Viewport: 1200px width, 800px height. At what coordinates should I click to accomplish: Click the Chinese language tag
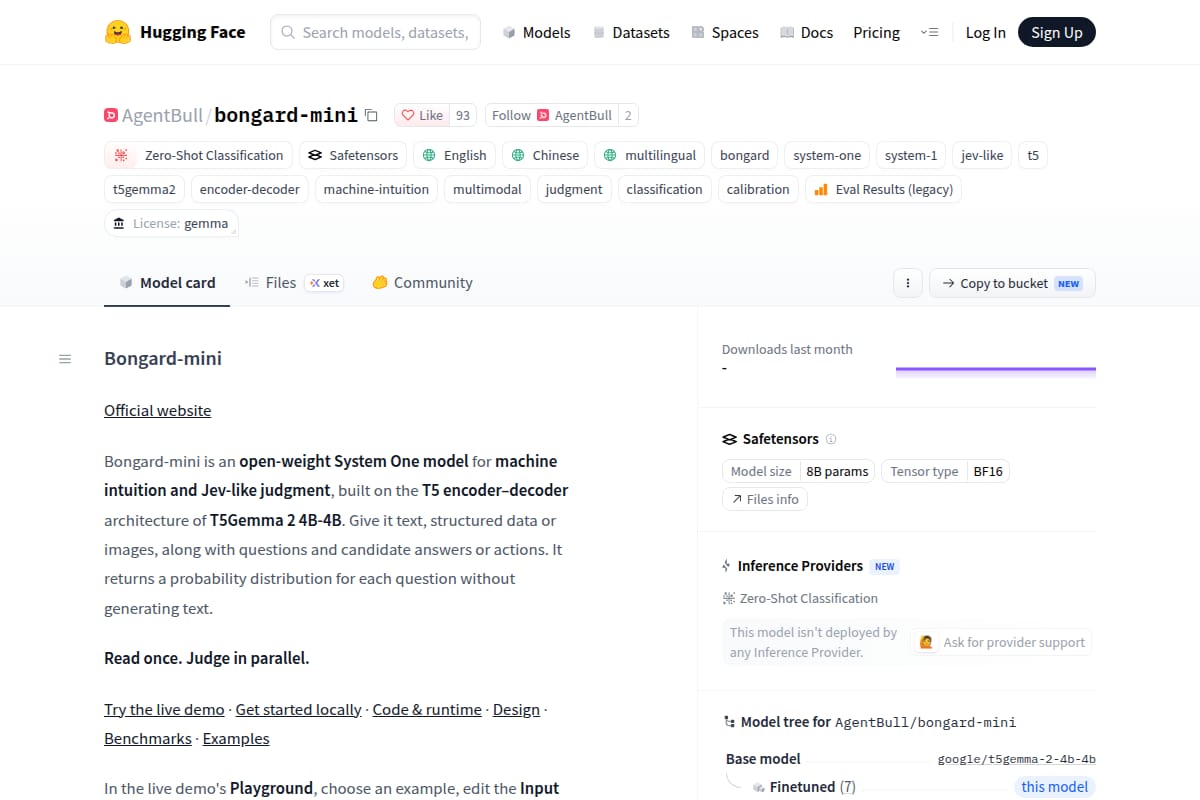click(x=545, y=155)
